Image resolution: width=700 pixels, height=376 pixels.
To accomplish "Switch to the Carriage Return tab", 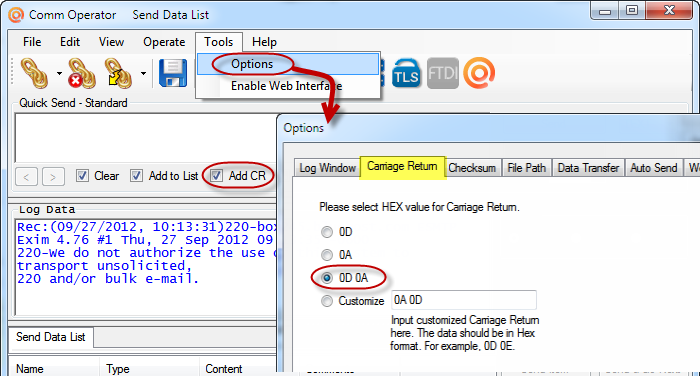I will 402,167.
